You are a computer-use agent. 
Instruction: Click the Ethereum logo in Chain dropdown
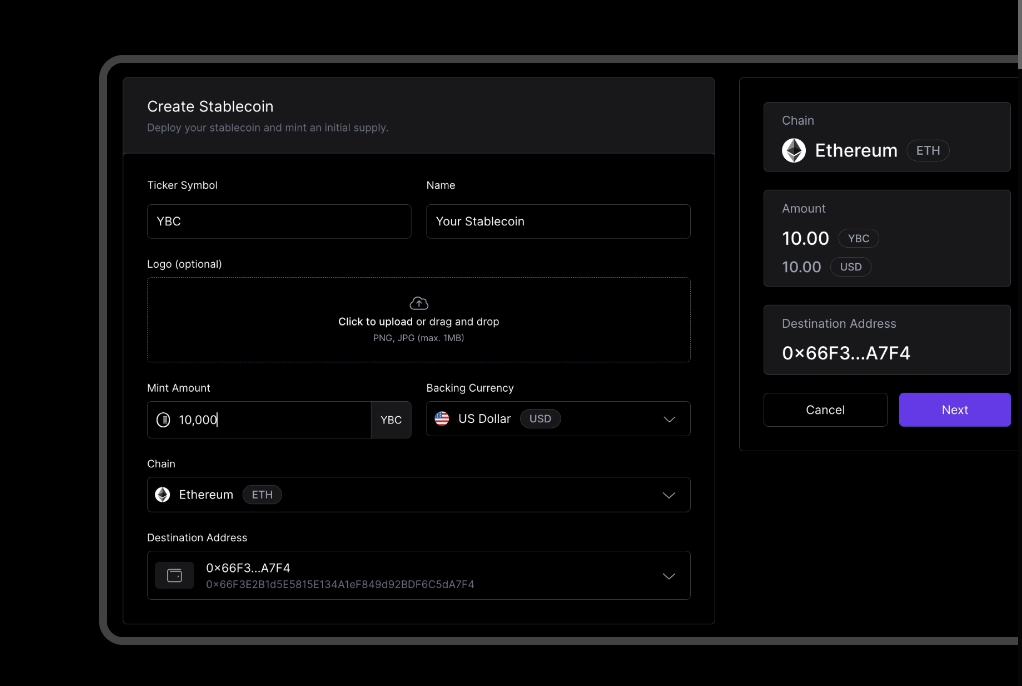(162, 495)
